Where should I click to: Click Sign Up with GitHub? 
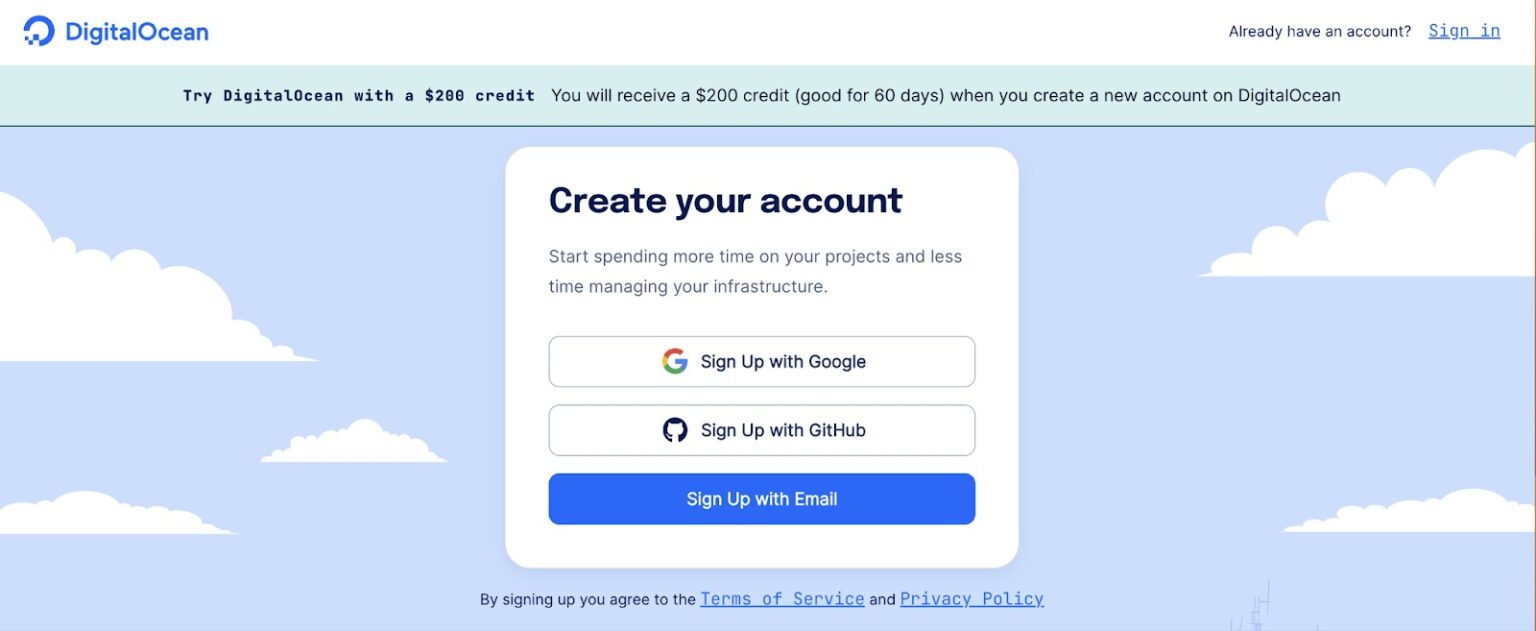(761, 430)
